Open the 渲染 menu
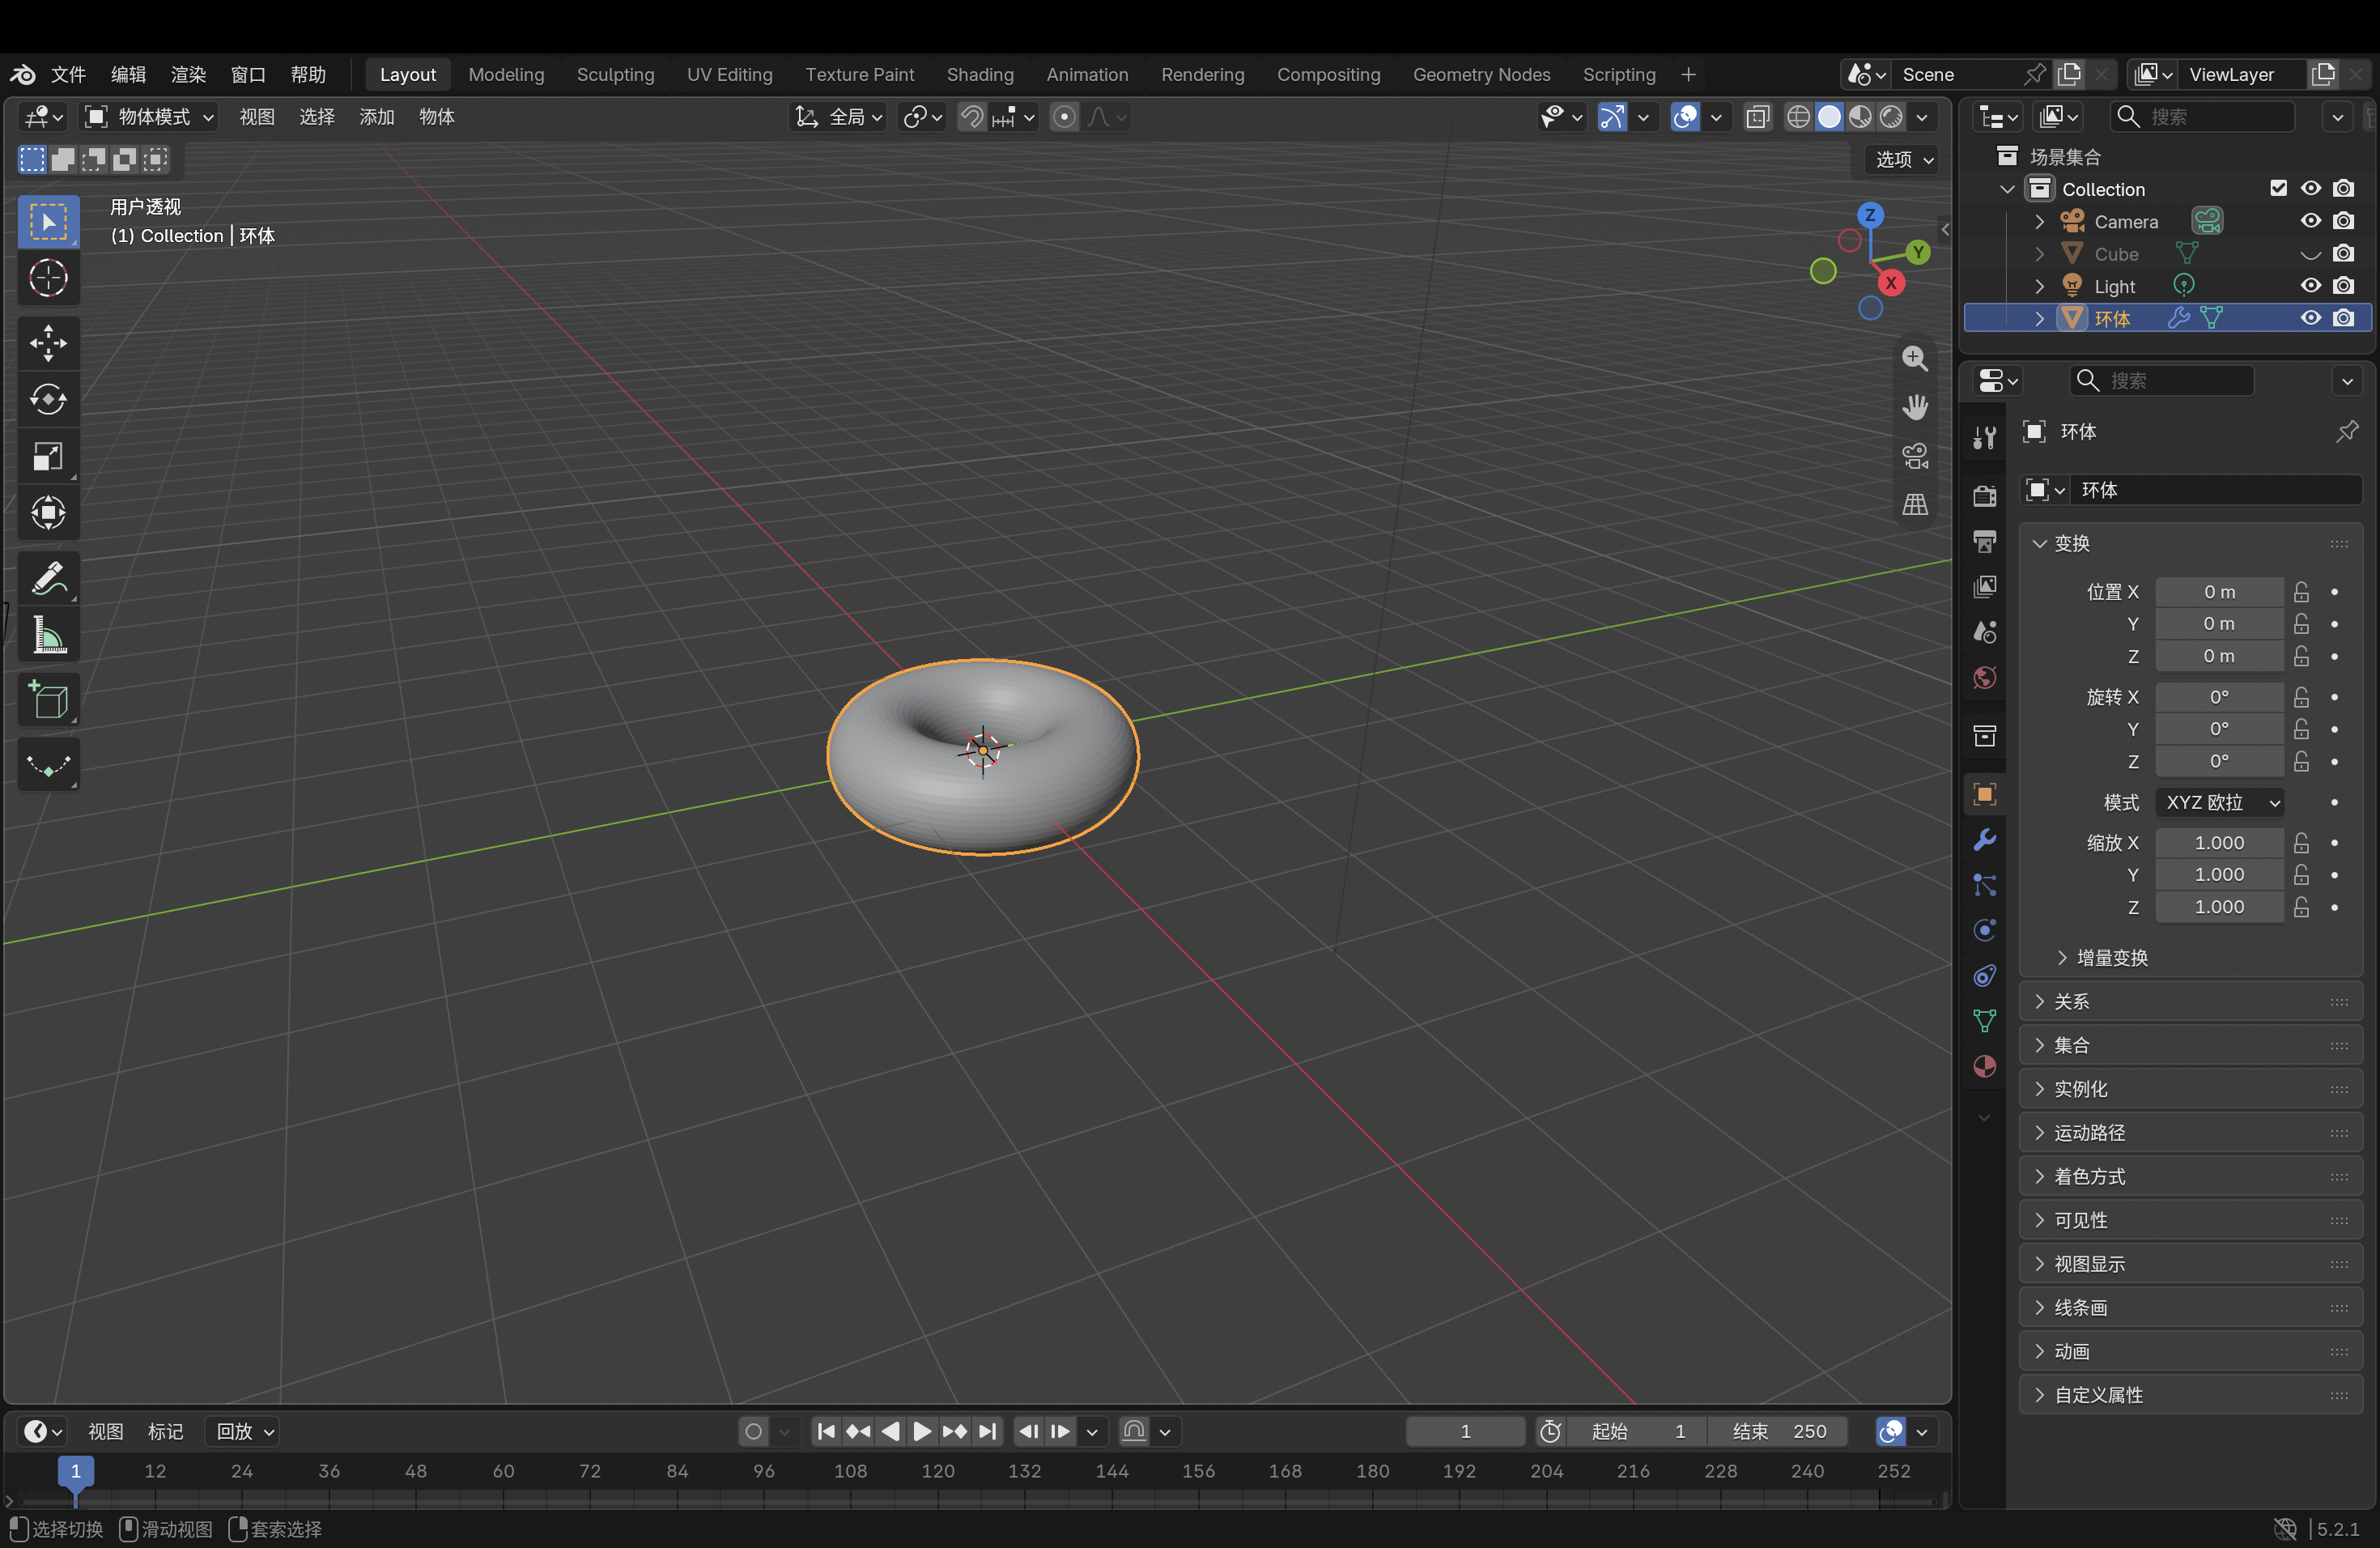This screenshot has height=1548, width=2380. (188, 75)
